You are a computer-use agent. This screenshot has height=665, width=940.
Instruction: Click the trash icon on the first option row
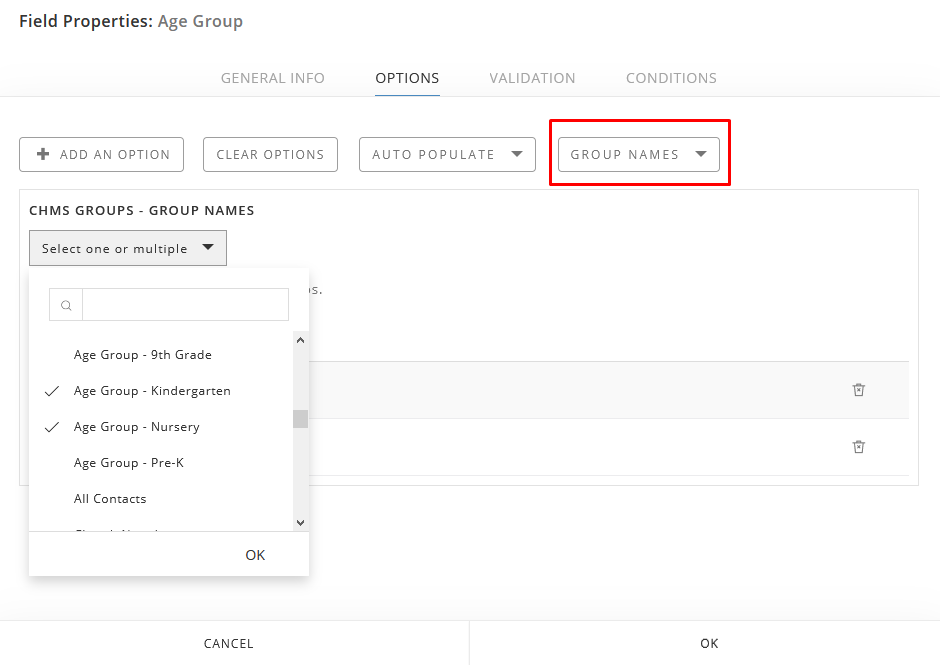coord(859,390)
